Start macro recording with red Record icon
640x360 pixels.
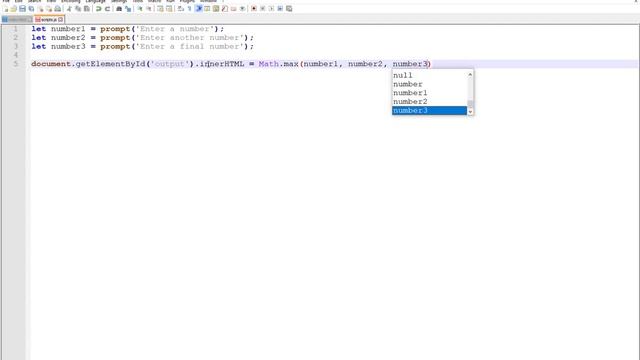pos(254,9)
